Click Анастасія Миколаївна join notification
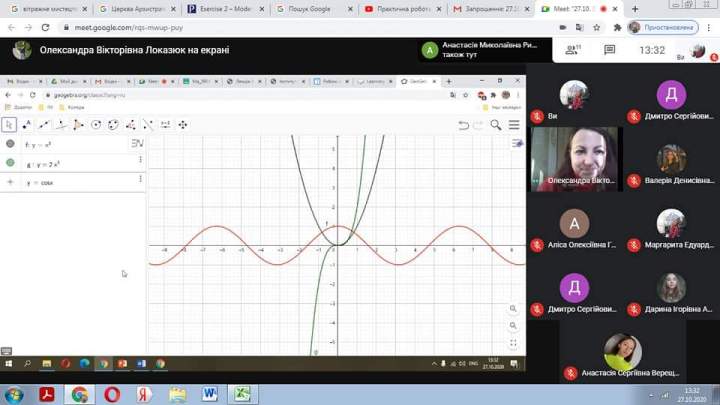This screenshot has width=720, height=405. pos(484,50)
